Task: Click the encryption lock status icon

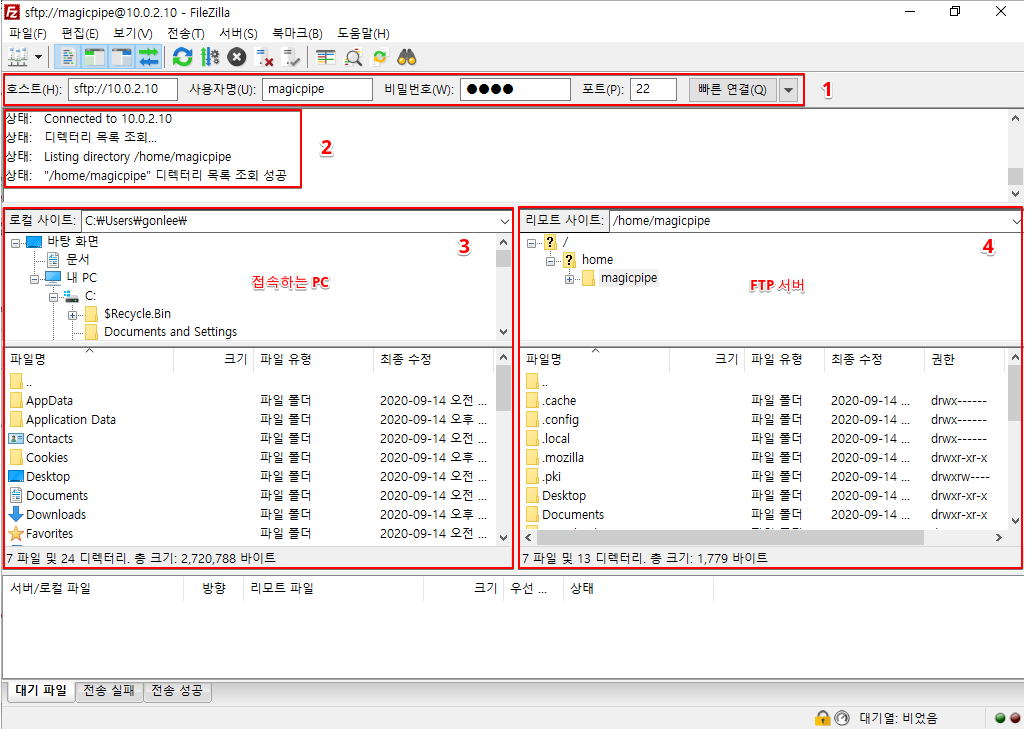Action: click(822, 718)
